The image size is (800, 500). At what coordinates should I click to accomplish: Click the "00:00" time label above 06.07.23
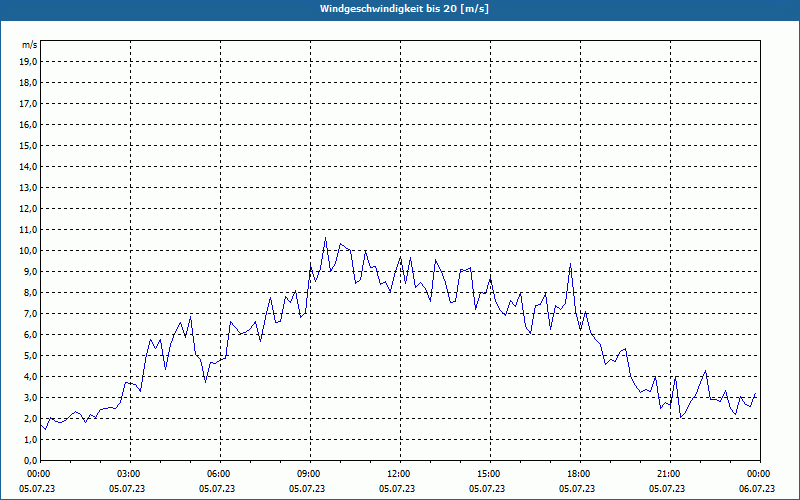[760, 474]
